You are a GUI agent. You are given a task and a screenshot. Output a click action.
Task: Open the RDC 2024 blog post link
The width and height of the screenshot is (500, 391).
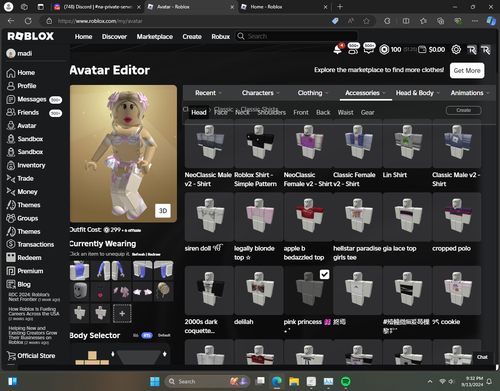tap(34, 297)
